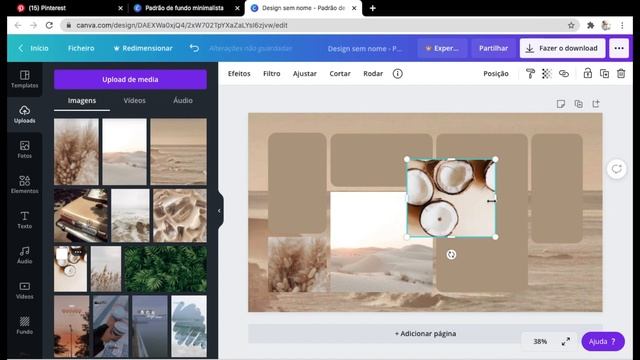Collapse the side panel arrow handle
The width and height of the screenshot is (640, 360).
pyautogui.click(x=220, y=211)
